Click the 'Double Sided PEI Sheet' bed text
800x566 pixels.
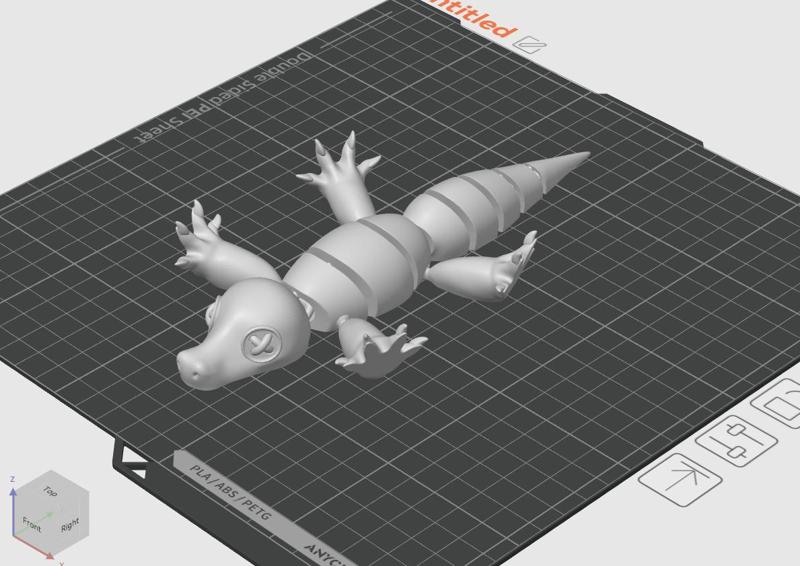[221, 97]
